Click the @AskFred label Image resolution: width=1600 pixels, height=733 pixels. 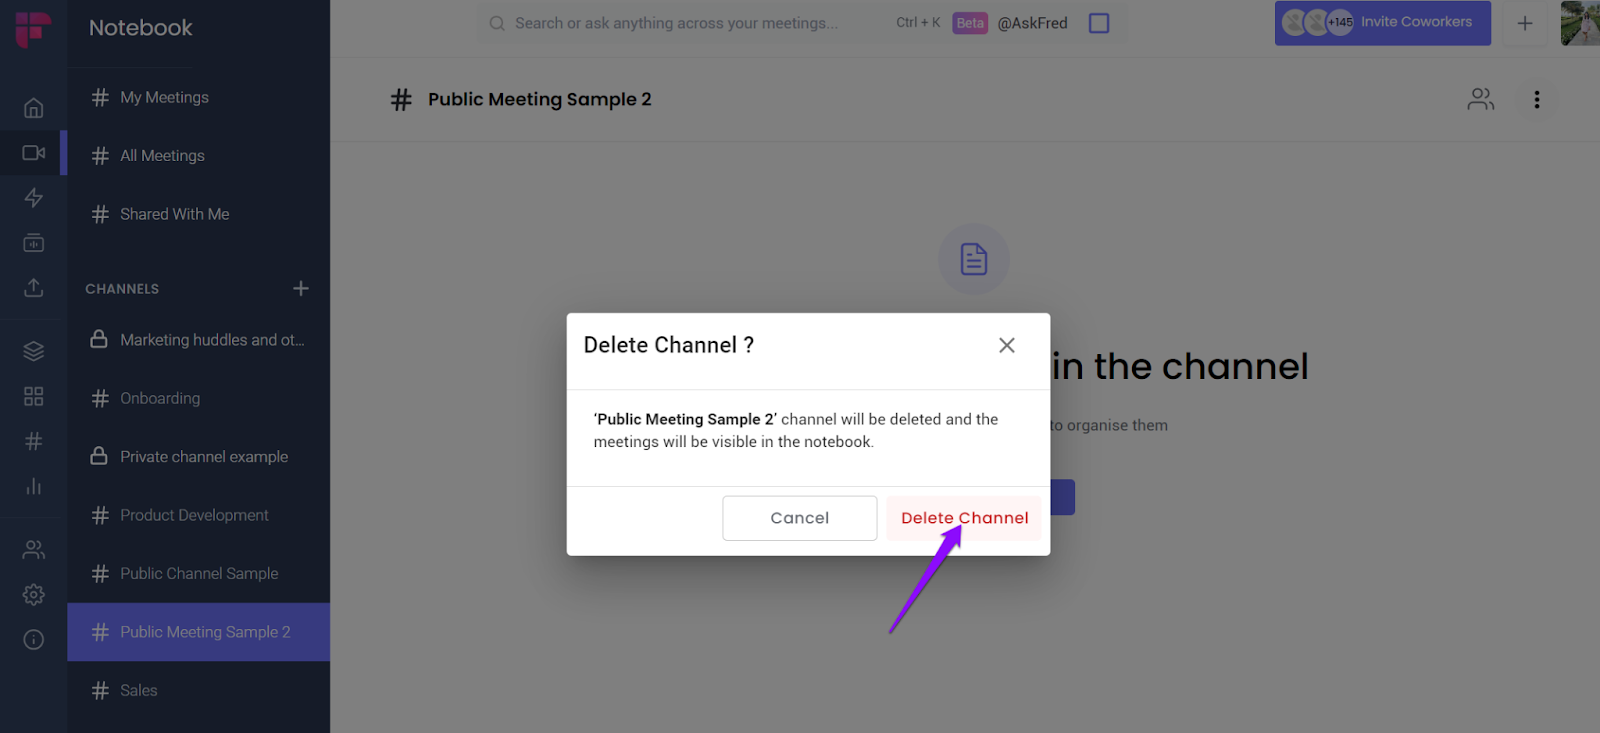[x=1033, y=23]
